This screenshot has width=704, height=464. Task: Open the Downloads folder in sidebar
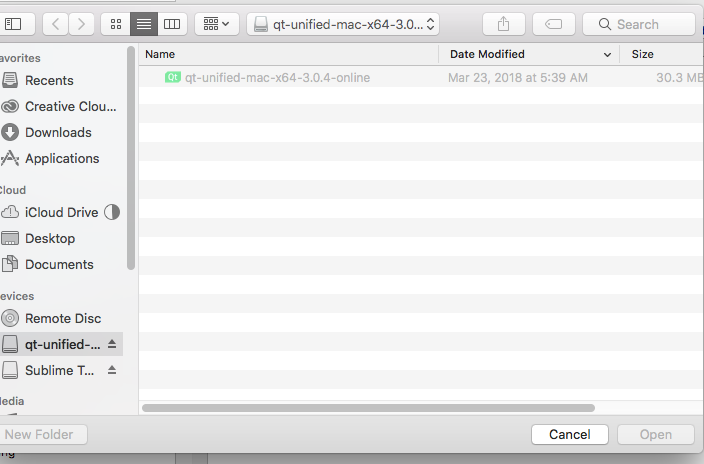coord(61,133)
